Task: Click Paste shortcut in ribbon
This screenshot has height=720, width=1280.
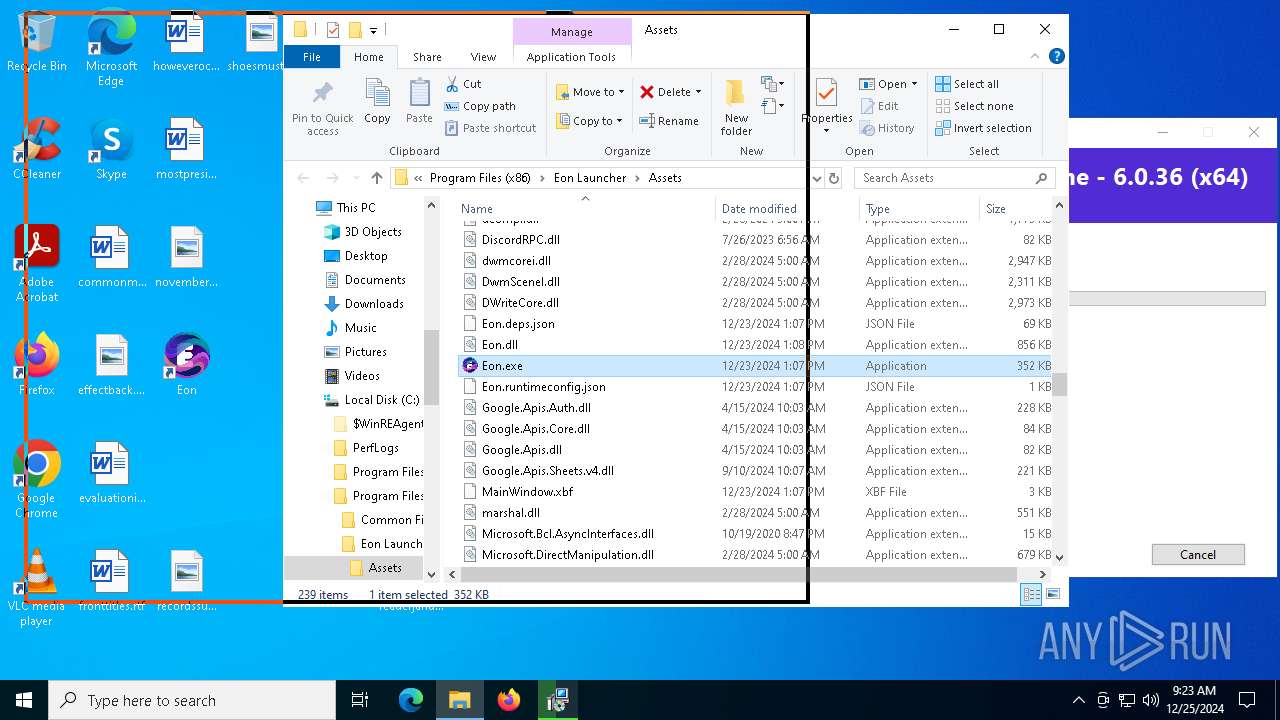Action: [x=491, y=128]
